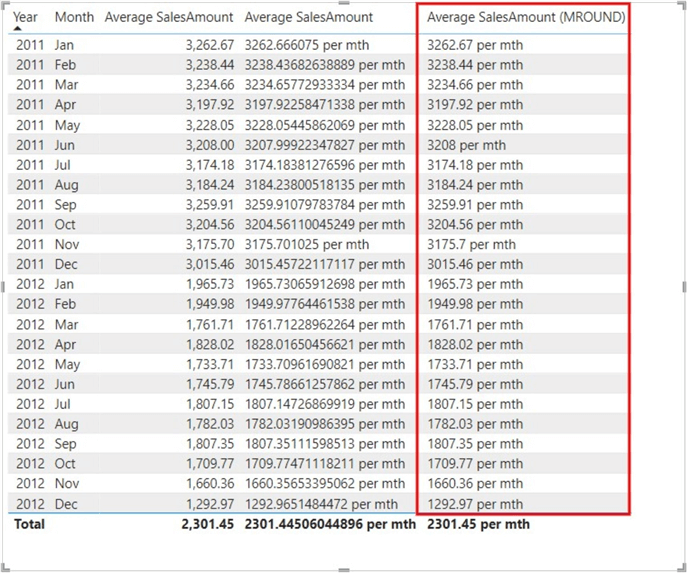The width and height of the screenshot is (688, 574).
Task: Click the value 3,259.91
Action: pyautogui.click(x=210, y=204)
